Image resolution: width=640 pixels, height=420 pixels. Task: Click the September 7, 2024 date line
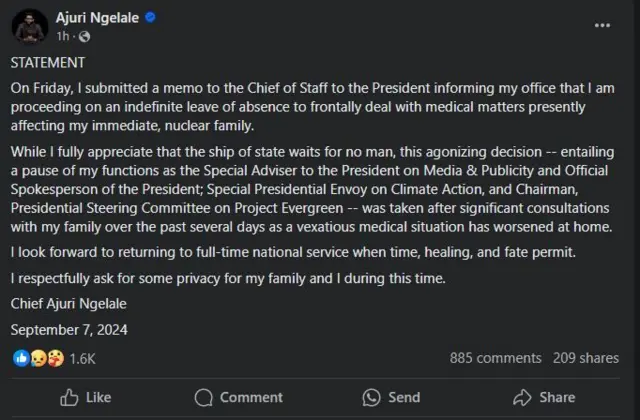tap(68, 328)
